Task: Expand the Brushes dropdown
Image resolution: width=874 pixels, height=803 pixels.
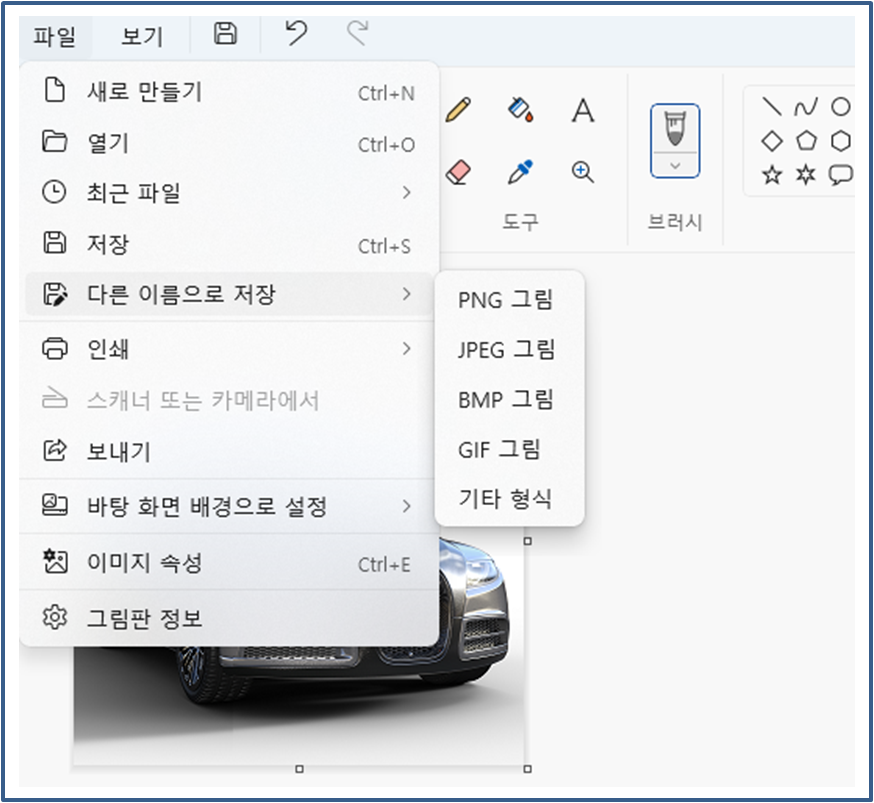Action: pos(675,166)
